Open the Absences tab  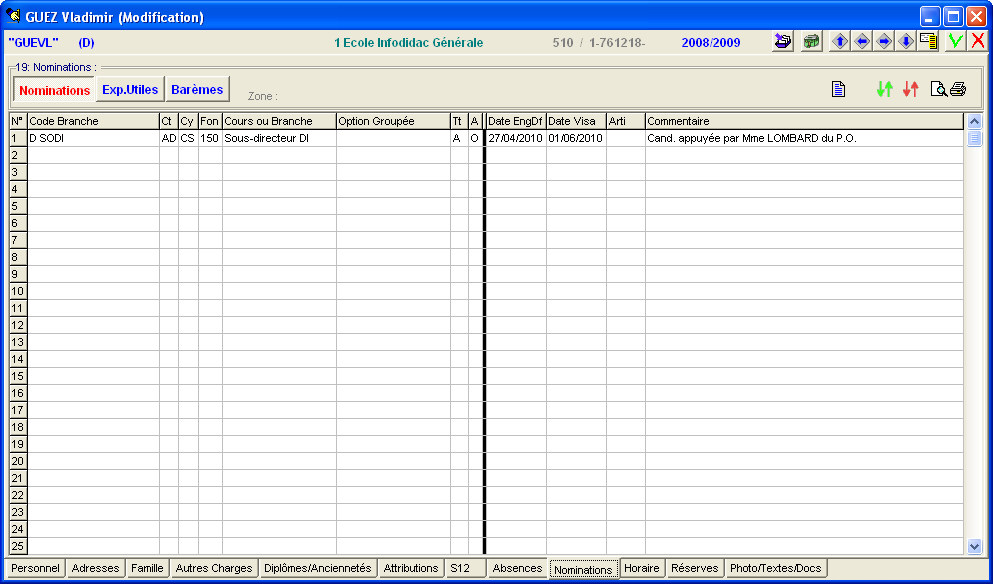click(517, 568)
